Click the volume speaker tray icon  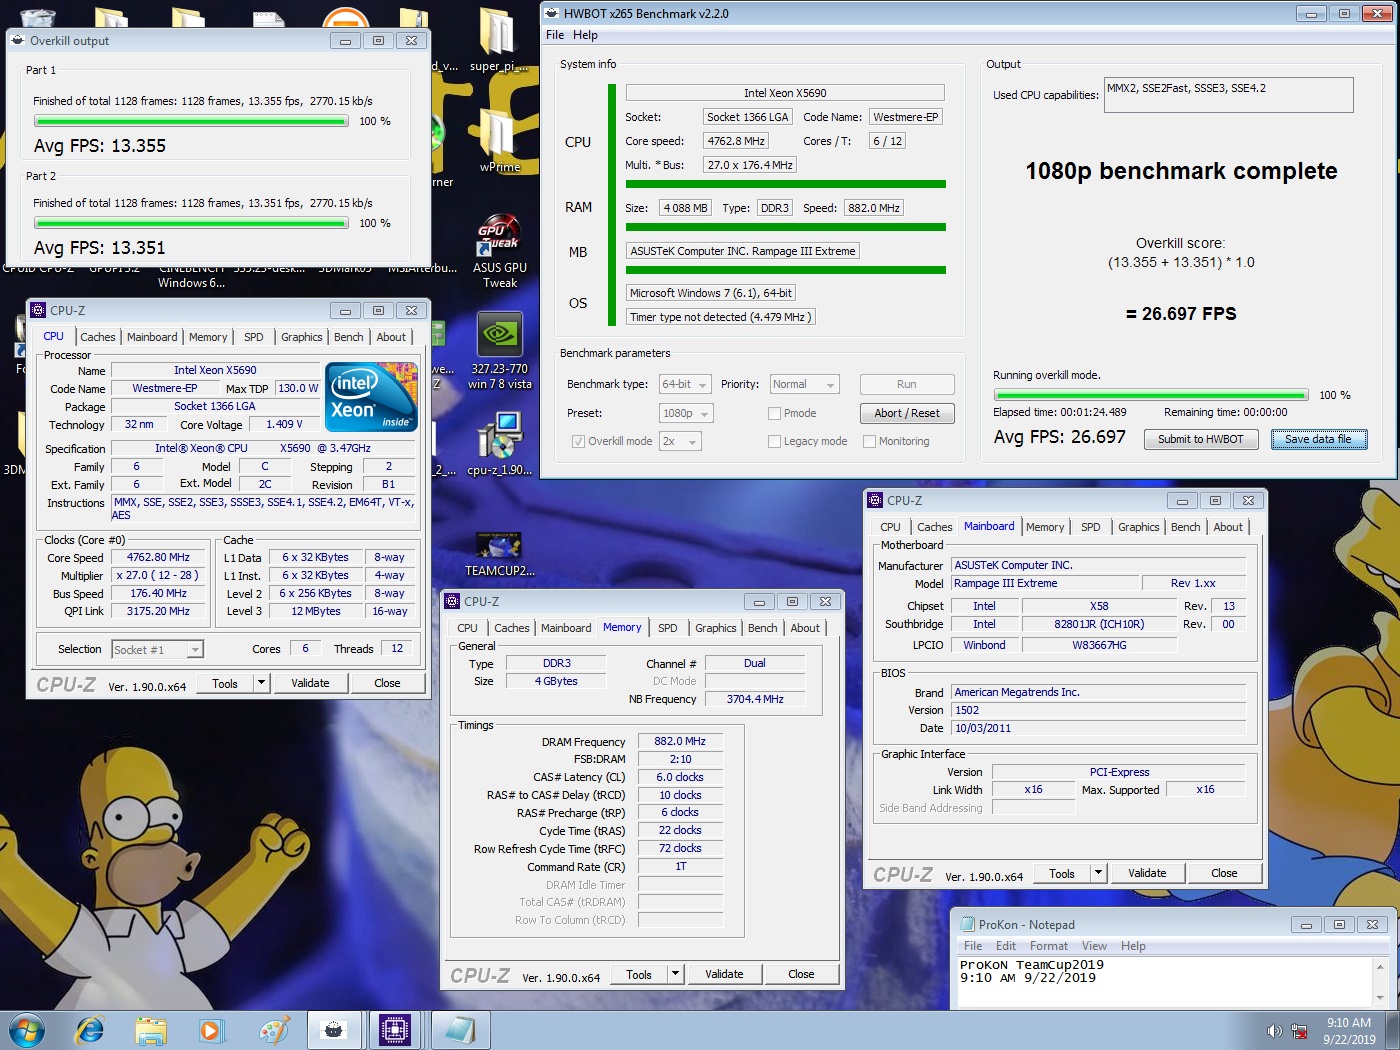click(x=1274, y=1031)
